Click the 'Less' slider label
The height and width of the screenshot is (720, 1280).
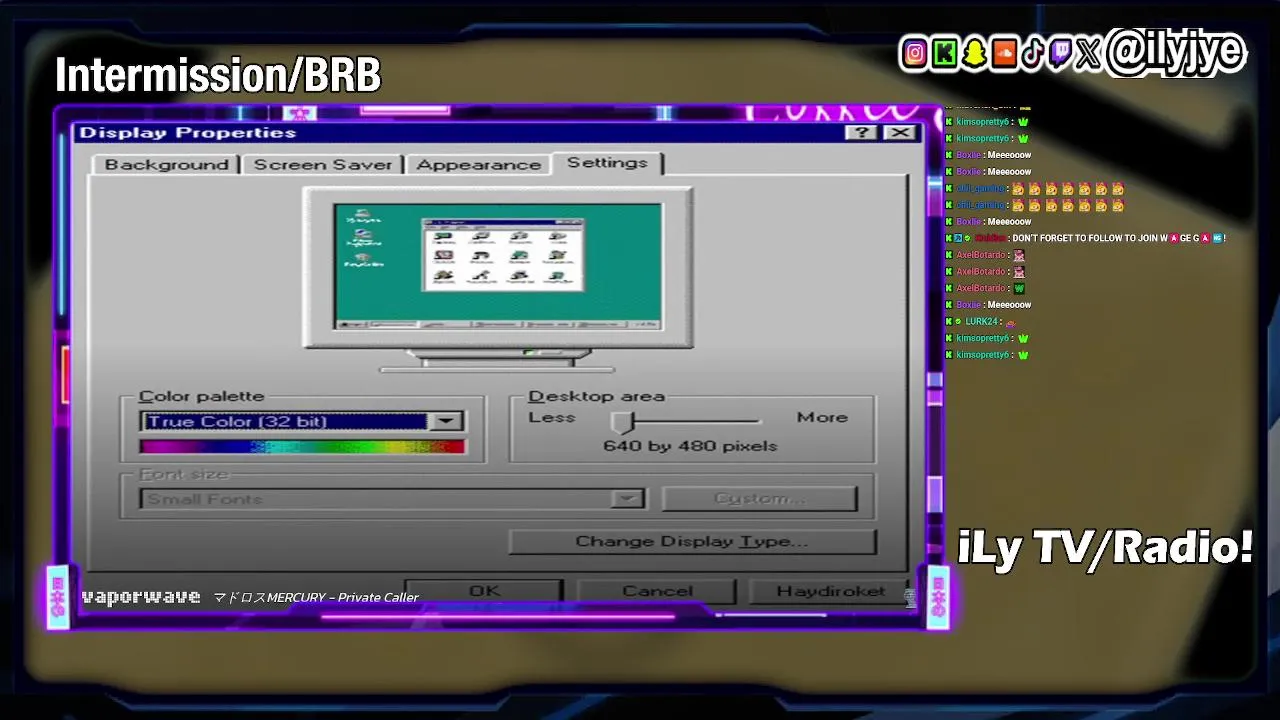pos(552,417)
